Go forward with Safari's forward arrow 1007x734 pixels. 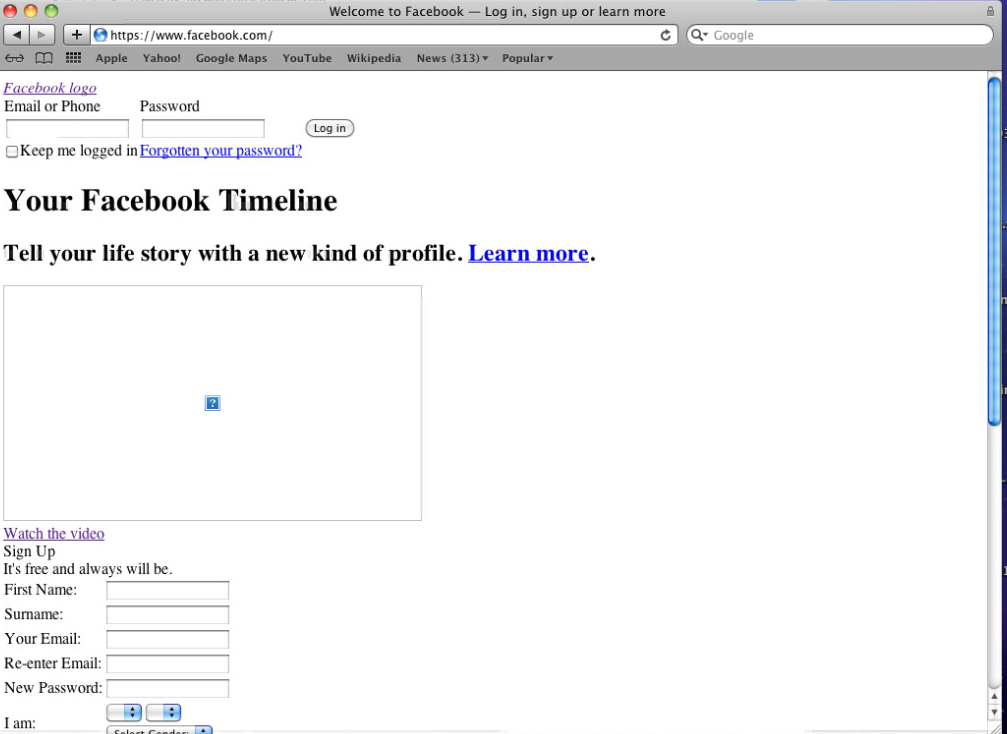[42, 35]
